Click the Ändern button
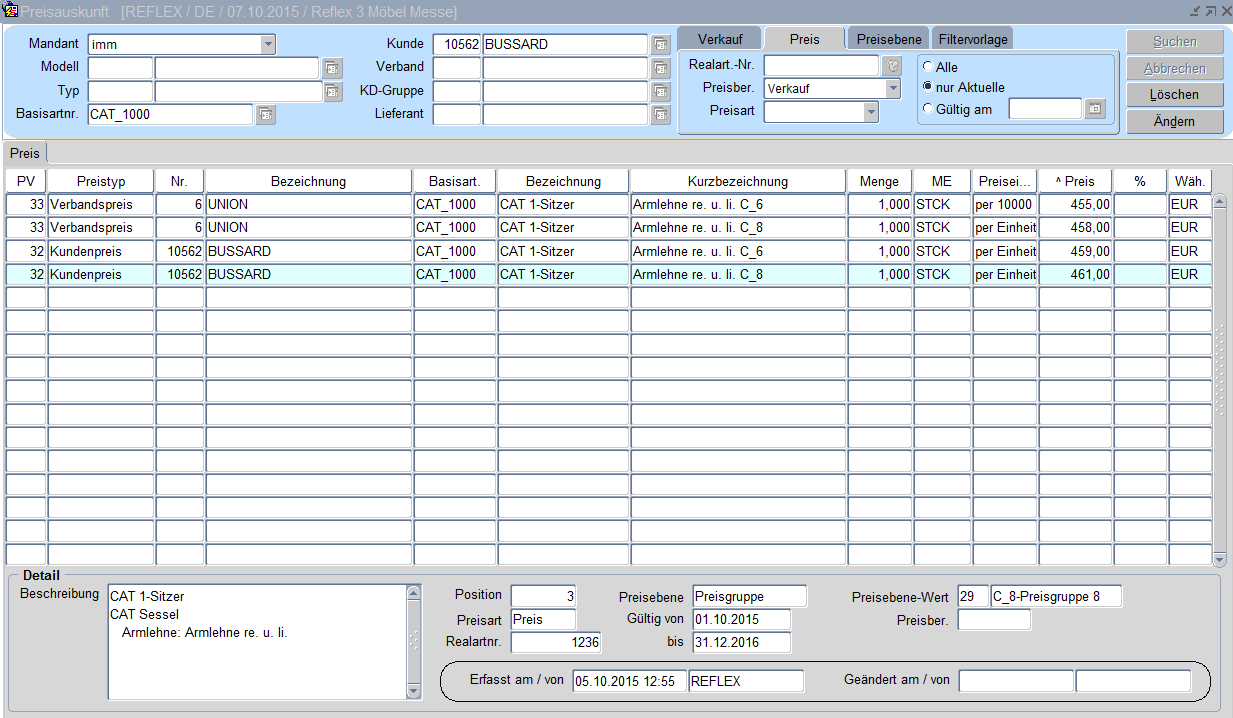The width and height of the screenshot is (1233, 718). coord(1174,121)
